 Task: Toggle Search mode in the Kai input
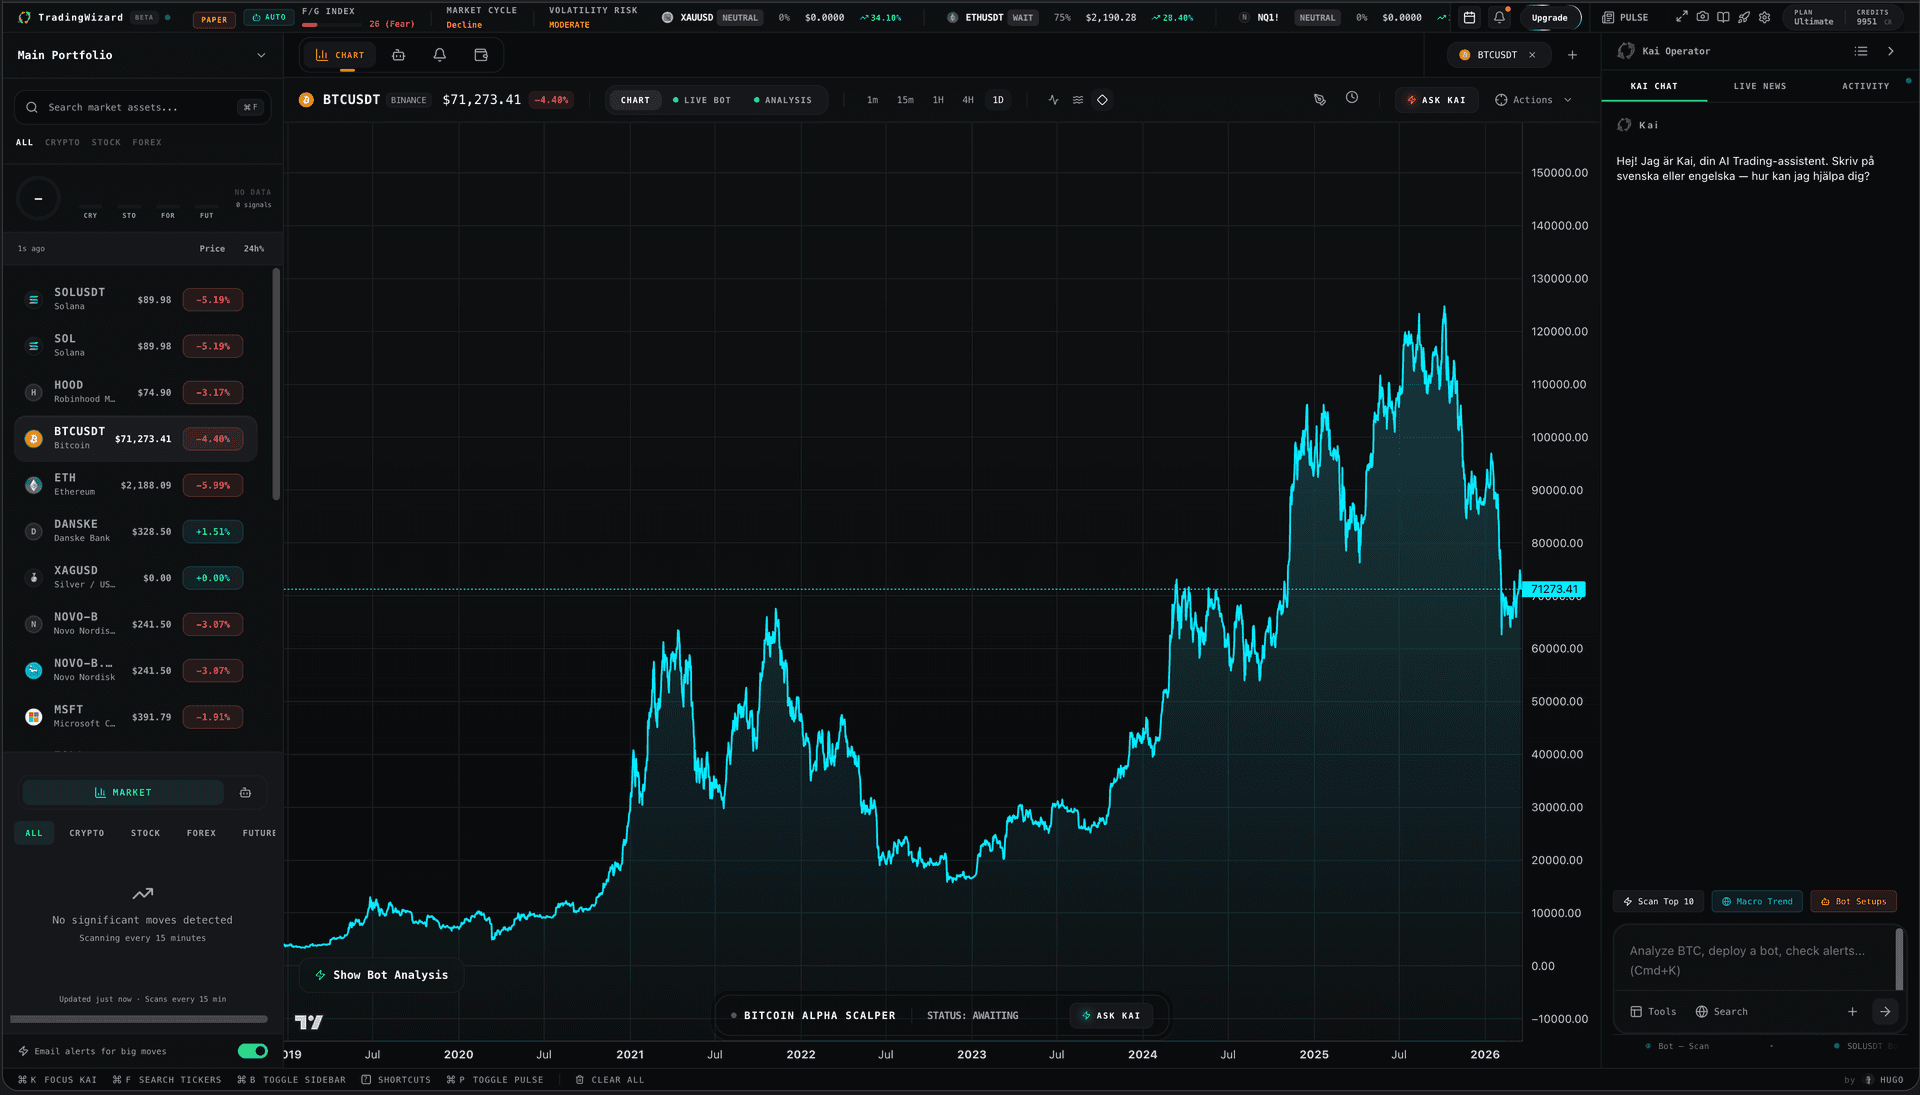coord(1721,1012)
